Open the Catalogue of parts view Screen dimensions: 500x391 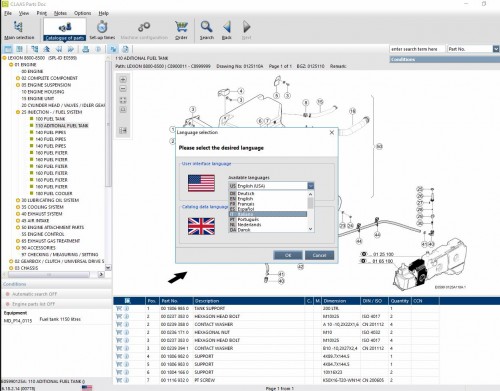pyautogui.click(x=65, y=30)
